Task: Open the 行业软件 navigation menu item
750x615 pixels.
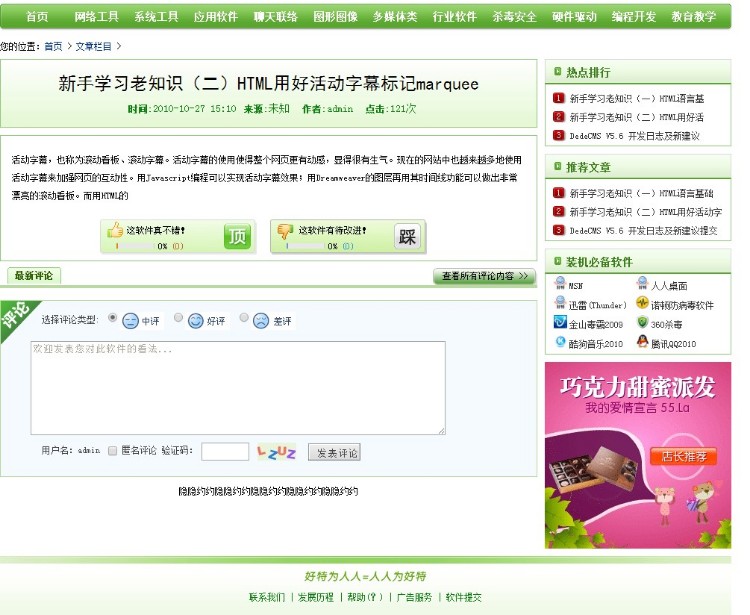Action: [x=455, y=17]
